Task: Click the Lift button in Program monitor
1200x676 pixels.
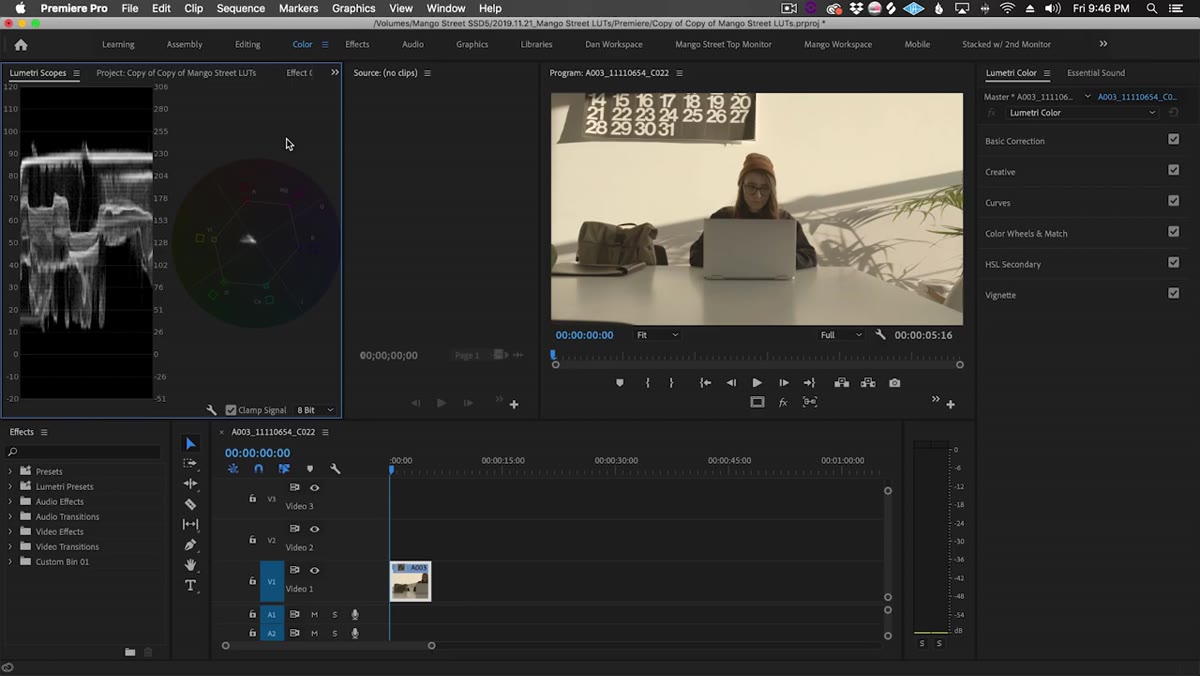Action: click(842, 383)
